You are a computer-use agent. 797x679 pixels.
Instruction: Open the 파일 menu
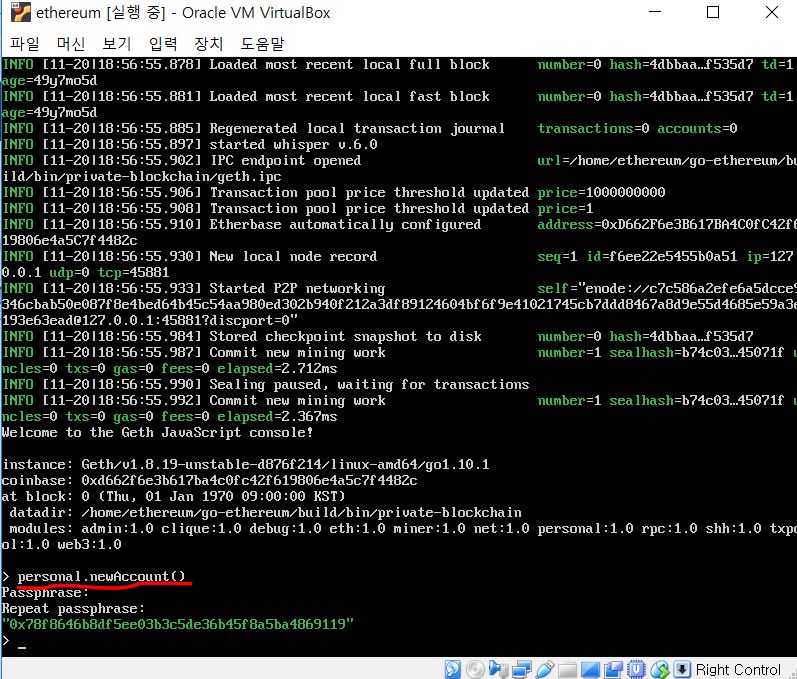(x=25, y=44)
